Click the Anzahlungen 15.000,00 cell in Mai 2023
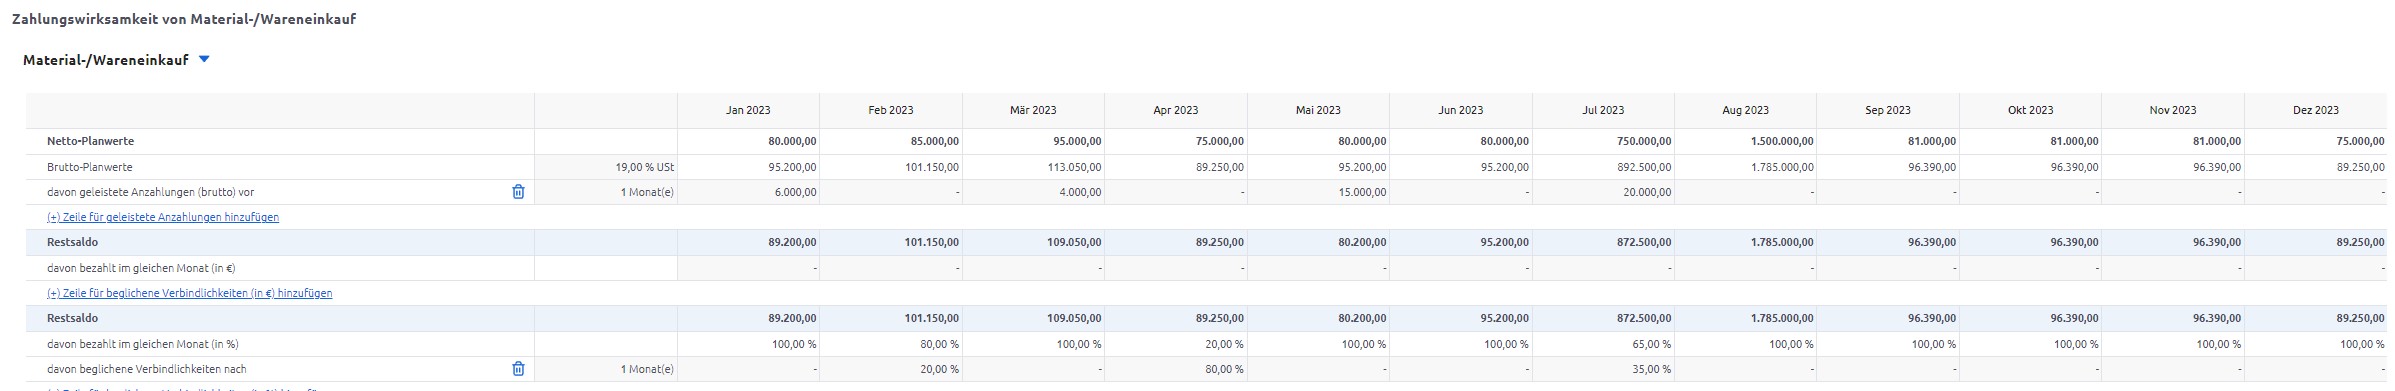The width and height of the screenshot is (2395, 391). [1318, 192]
